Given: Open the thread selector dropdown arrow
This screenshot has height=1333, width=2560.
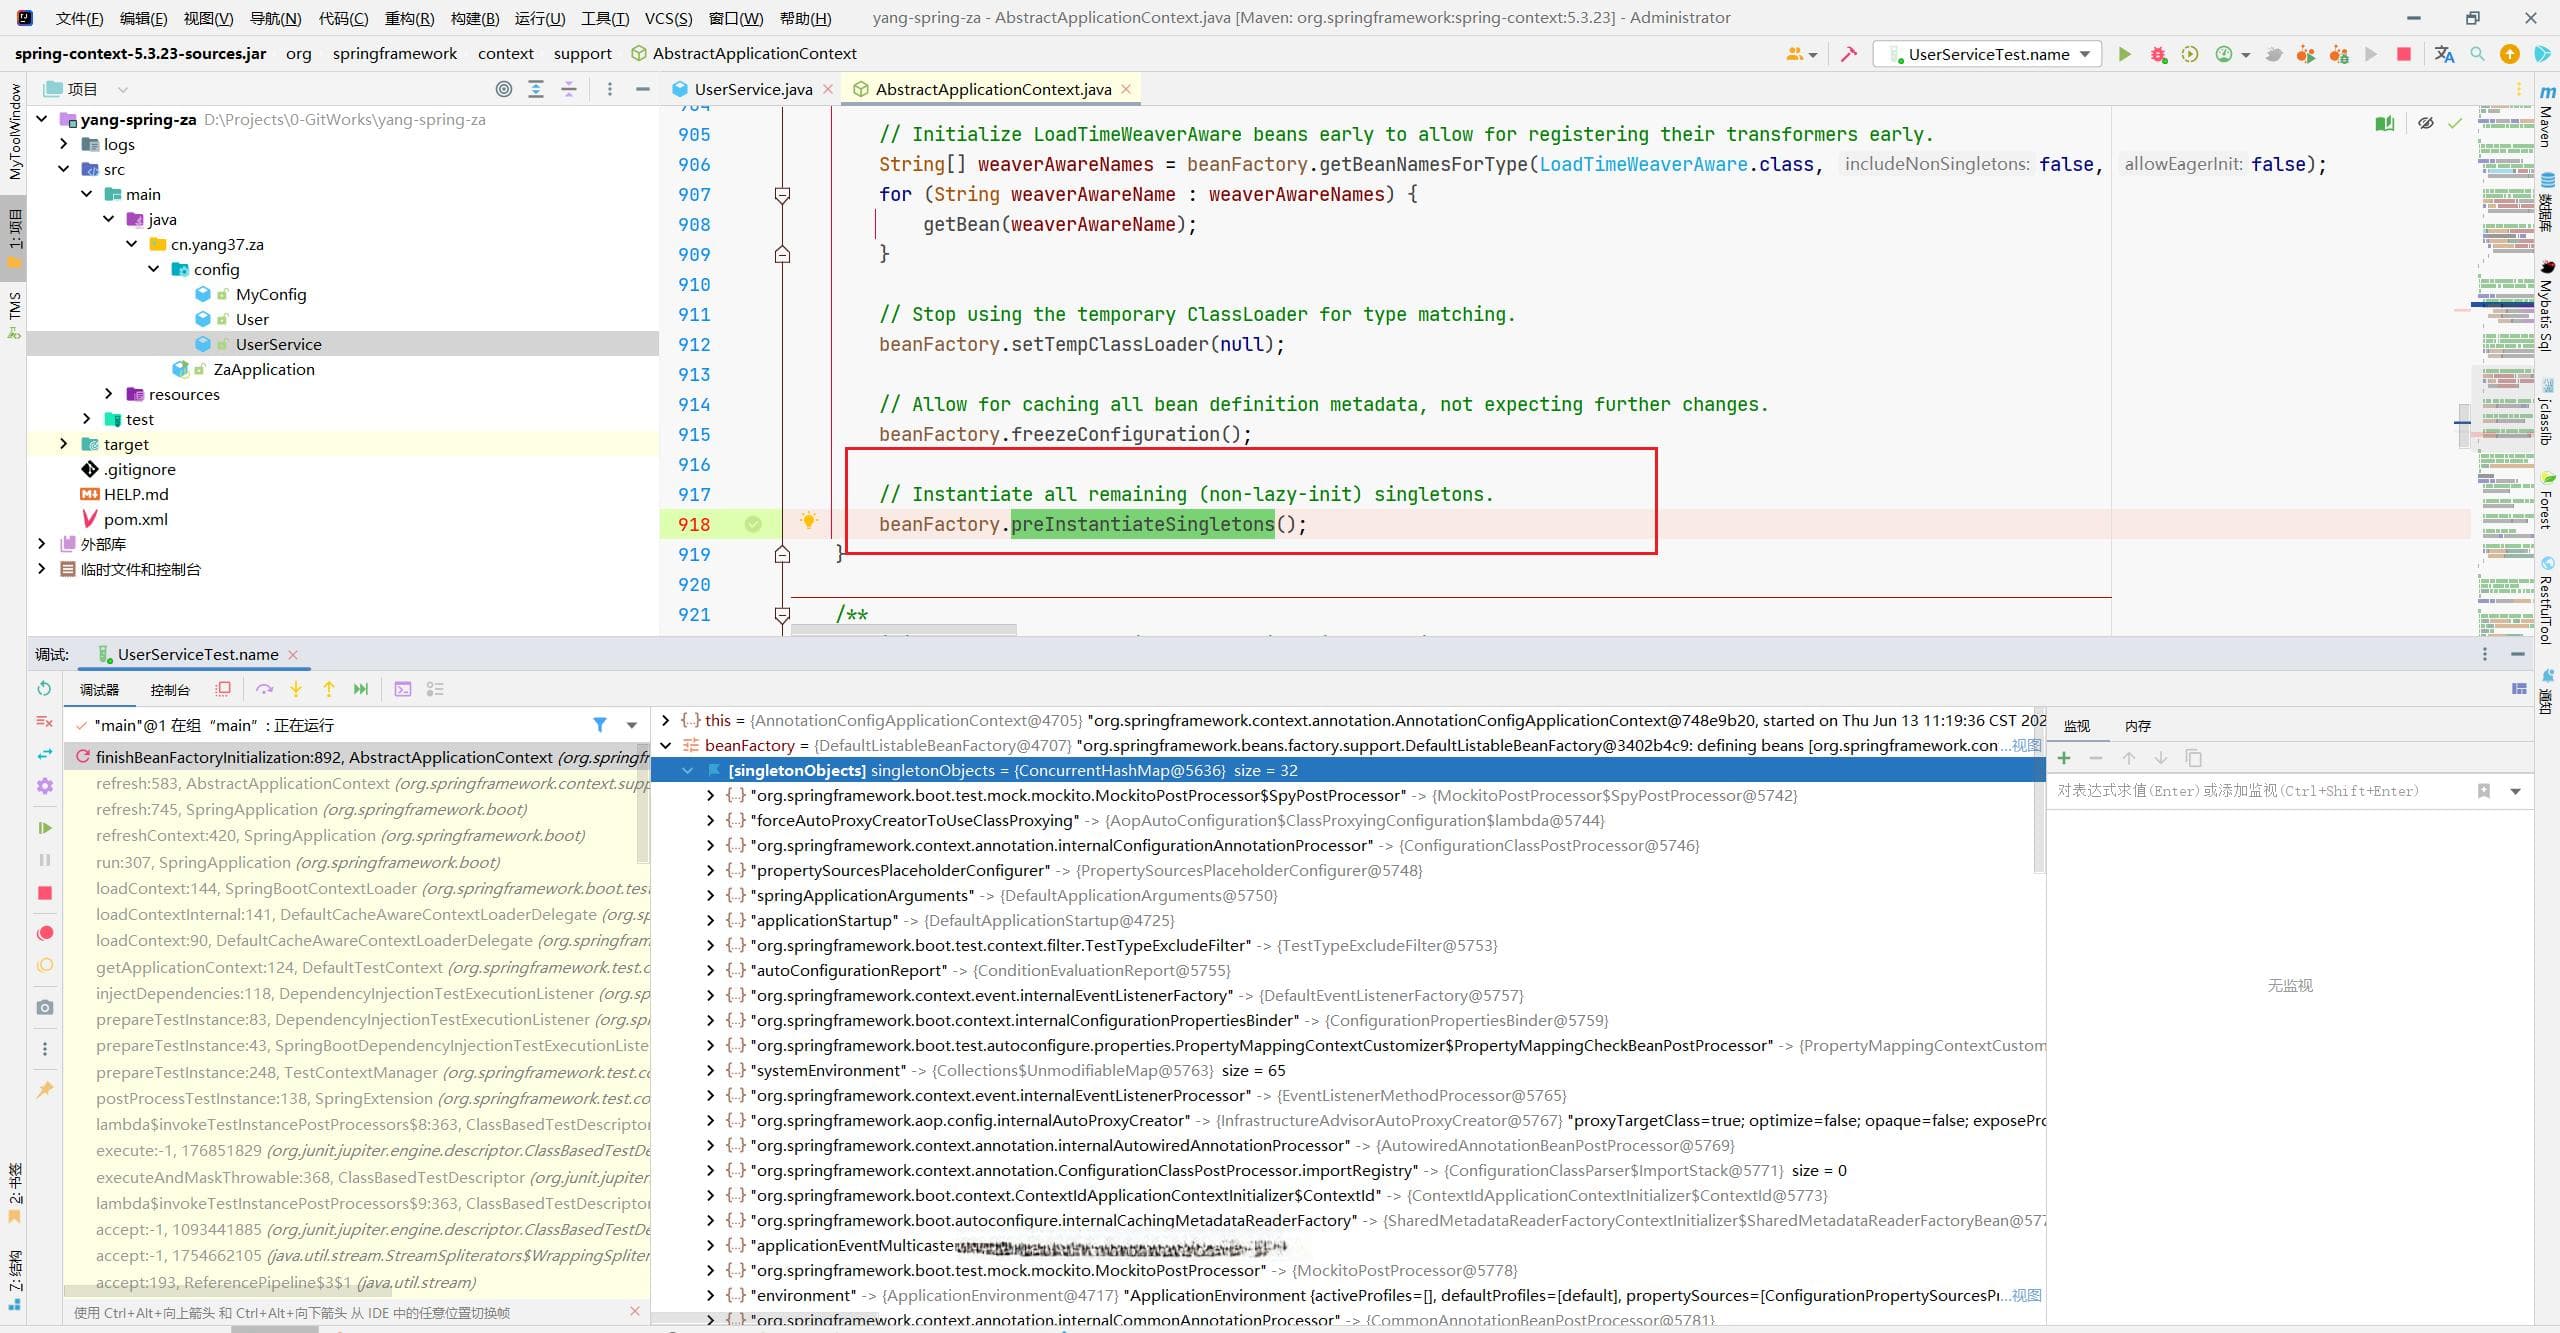Looking at the screenshot, I should point(632,725).
